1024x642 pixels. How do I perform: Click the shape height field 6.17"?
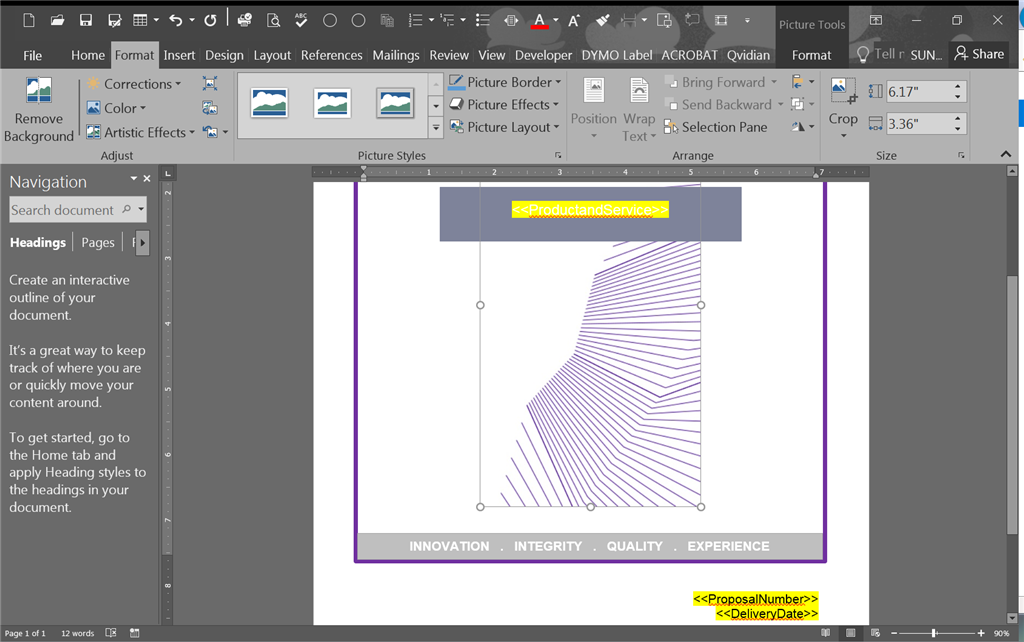click(918, 91)
